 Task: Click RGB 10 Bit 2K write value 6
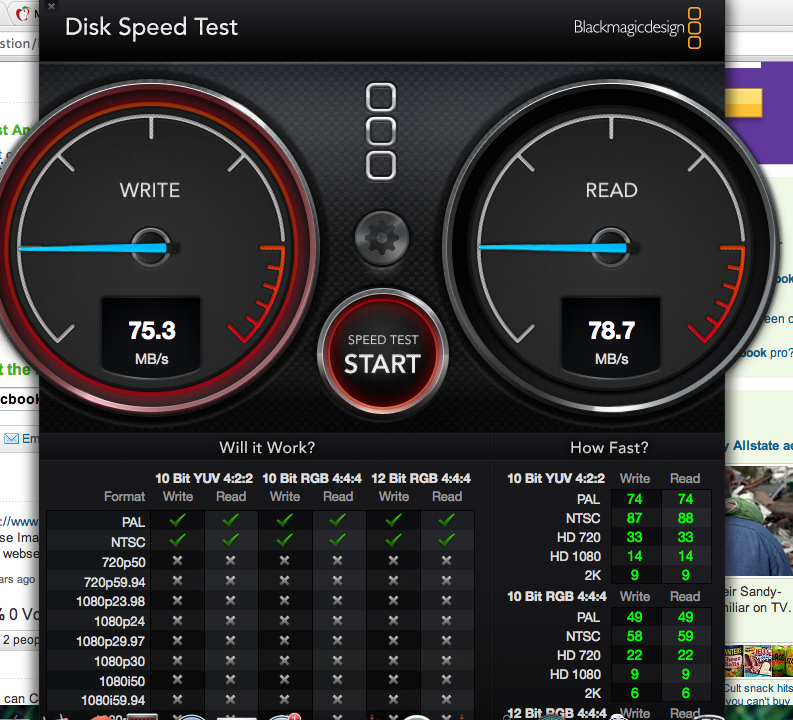(634, 693)
